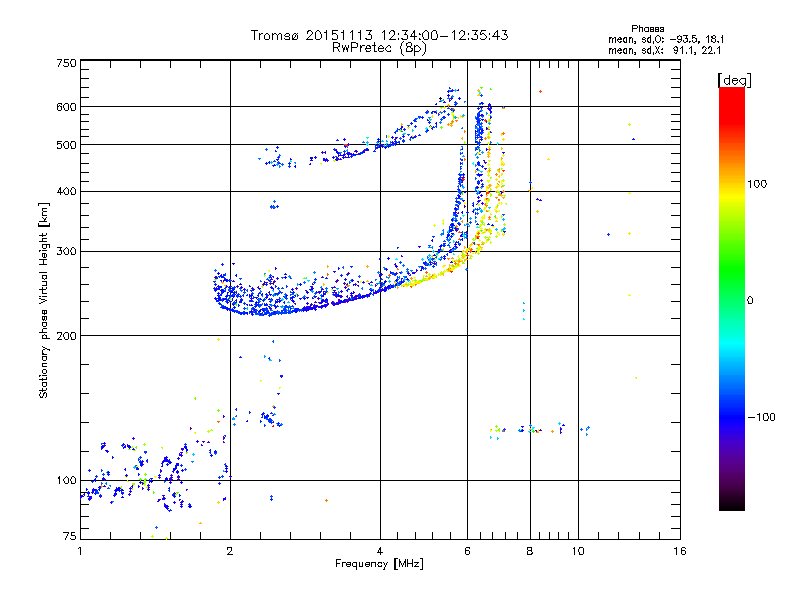Click the y-axis tick label '500'
The width and height of the screenshot is (800, 600).
tap(66, 145)
